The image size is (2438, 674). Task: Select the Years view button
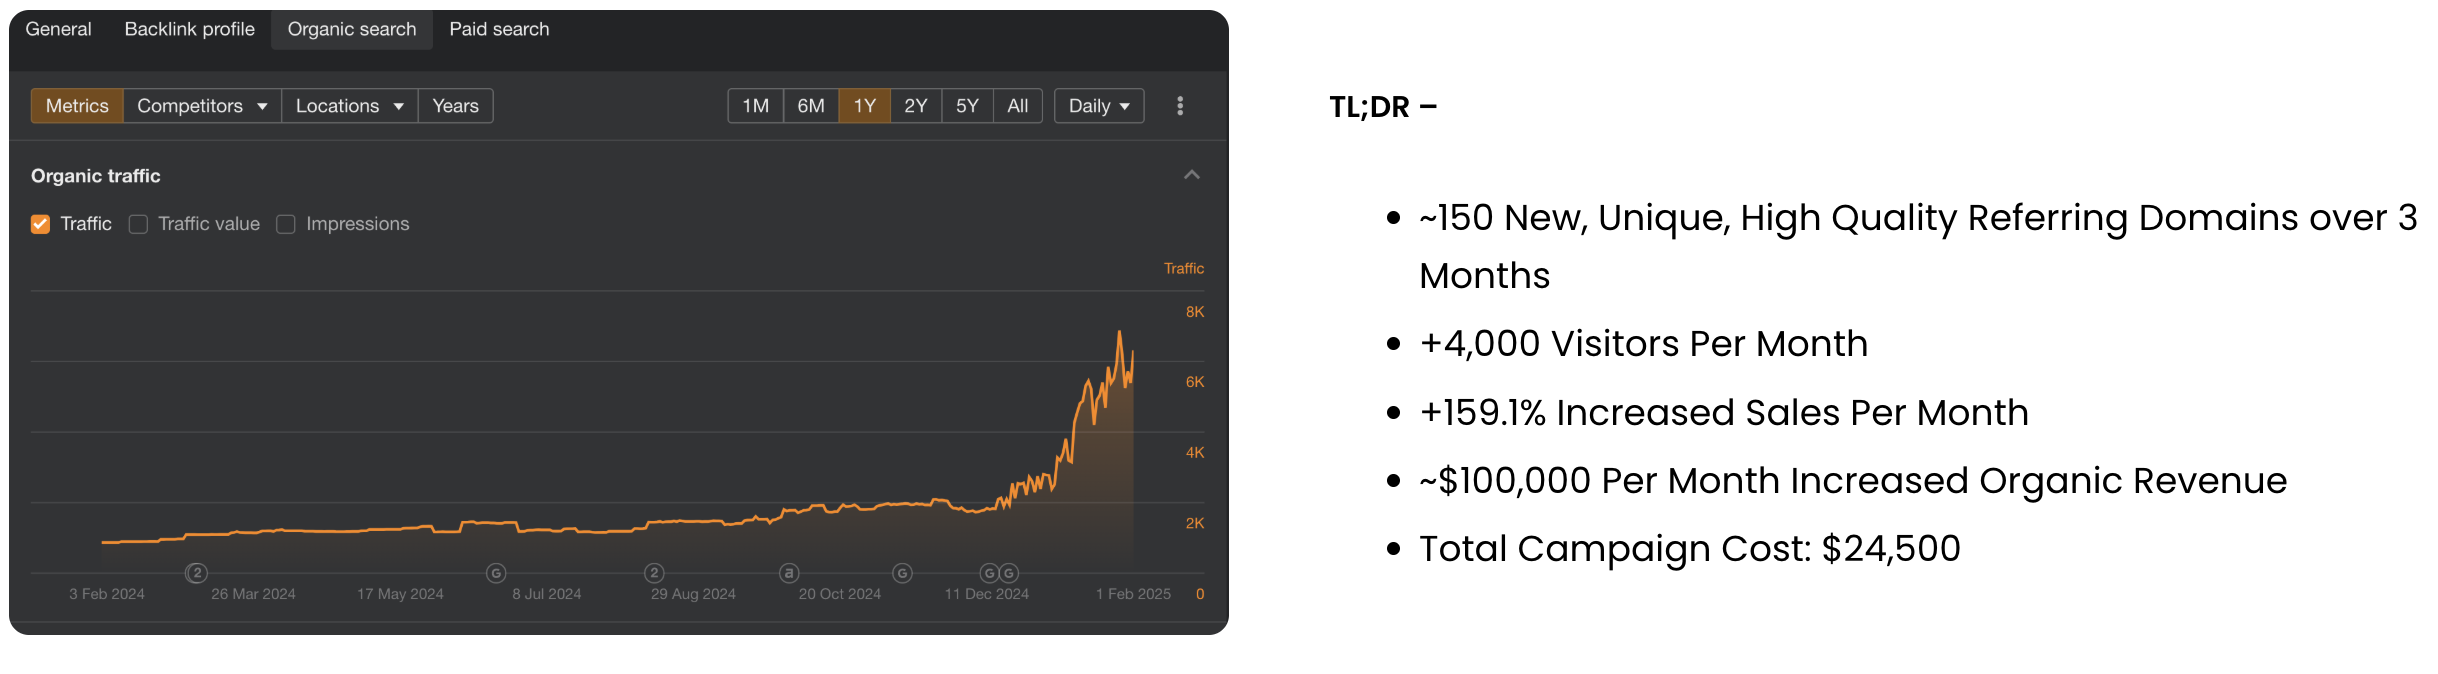(x=455, y=106)
